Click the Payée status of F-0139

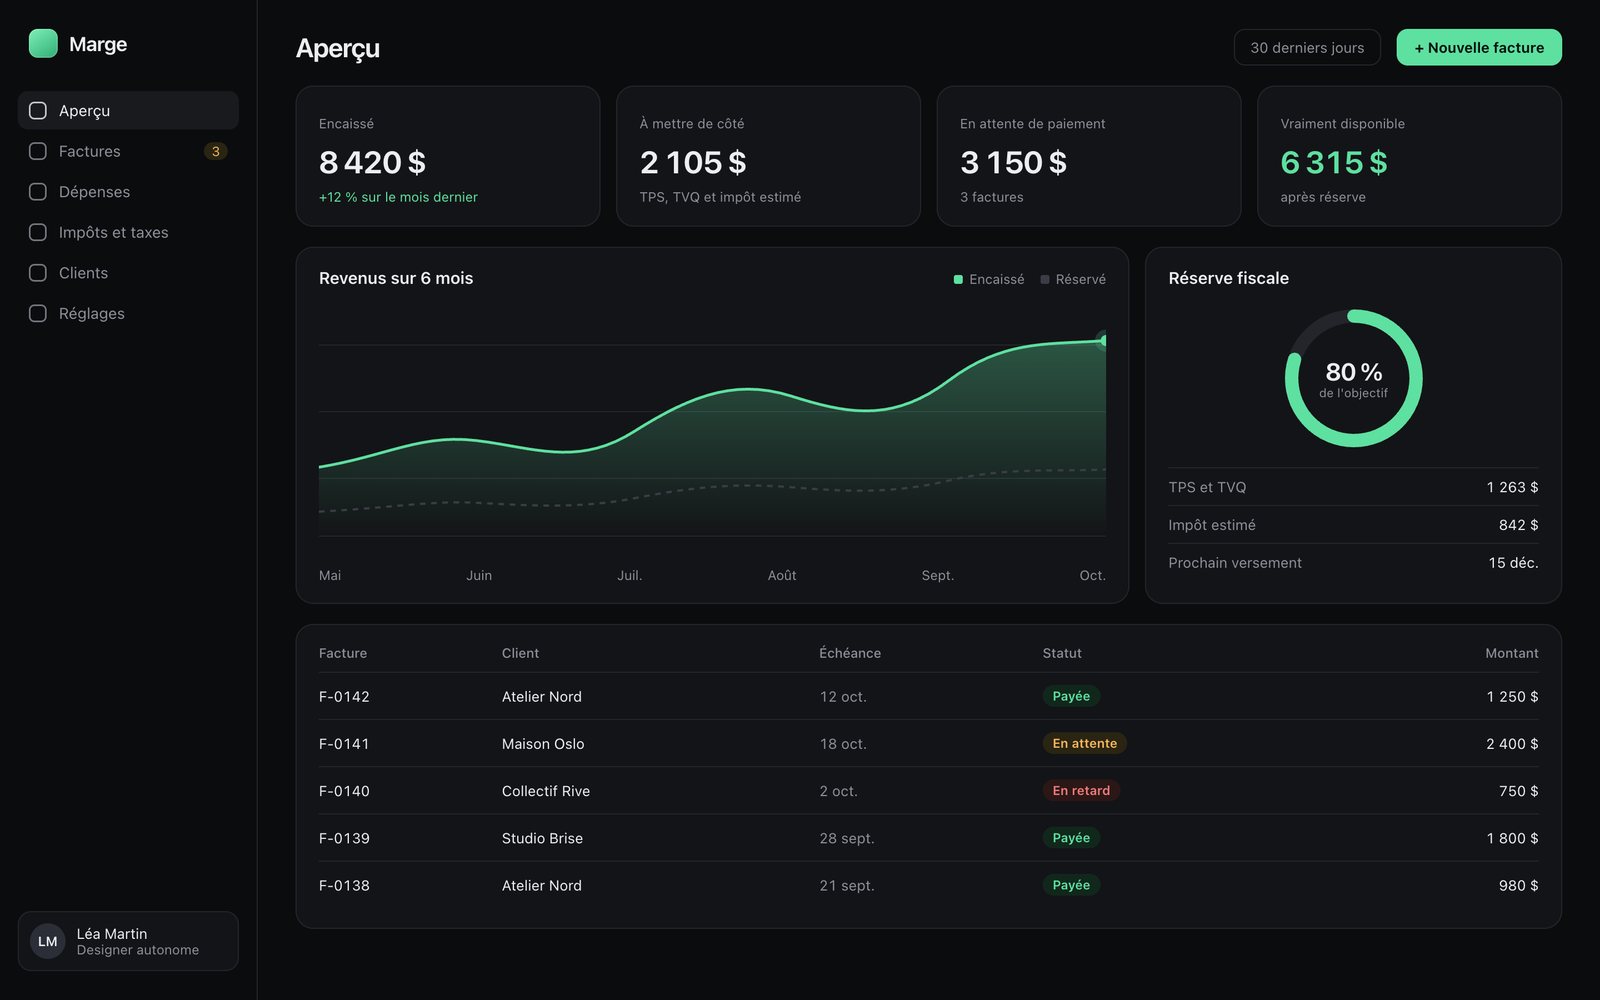pos(1071,838)
